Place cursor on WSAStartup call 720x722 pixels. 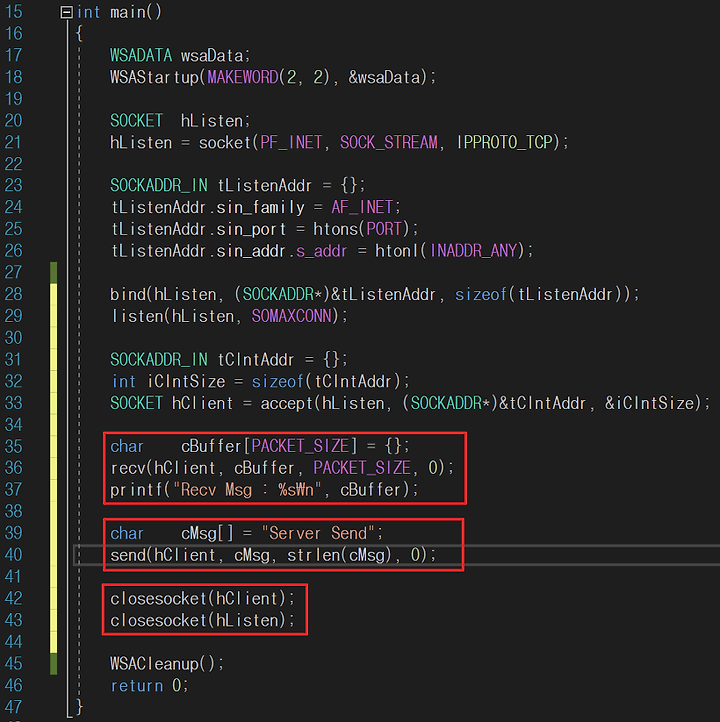pos(154,77)
